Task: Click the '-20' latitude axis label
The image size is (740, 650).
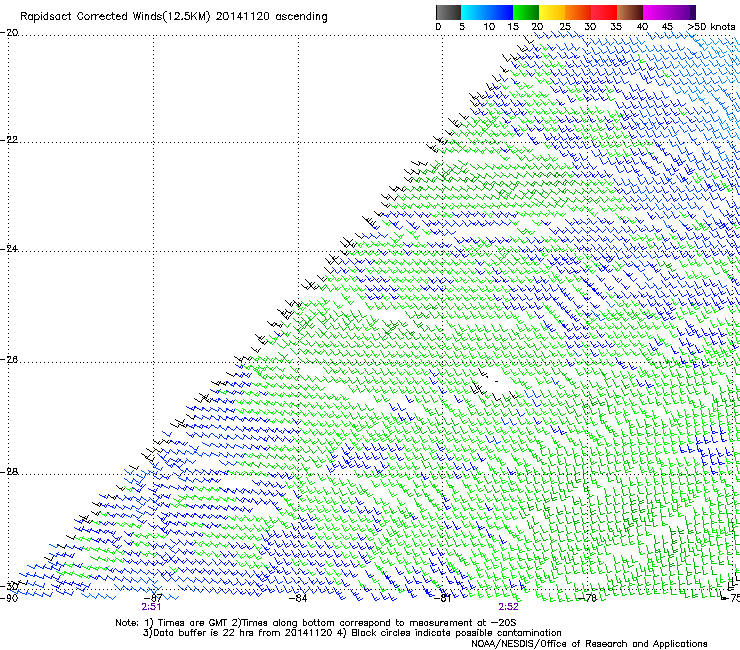Action: click(x=9, y=33)
